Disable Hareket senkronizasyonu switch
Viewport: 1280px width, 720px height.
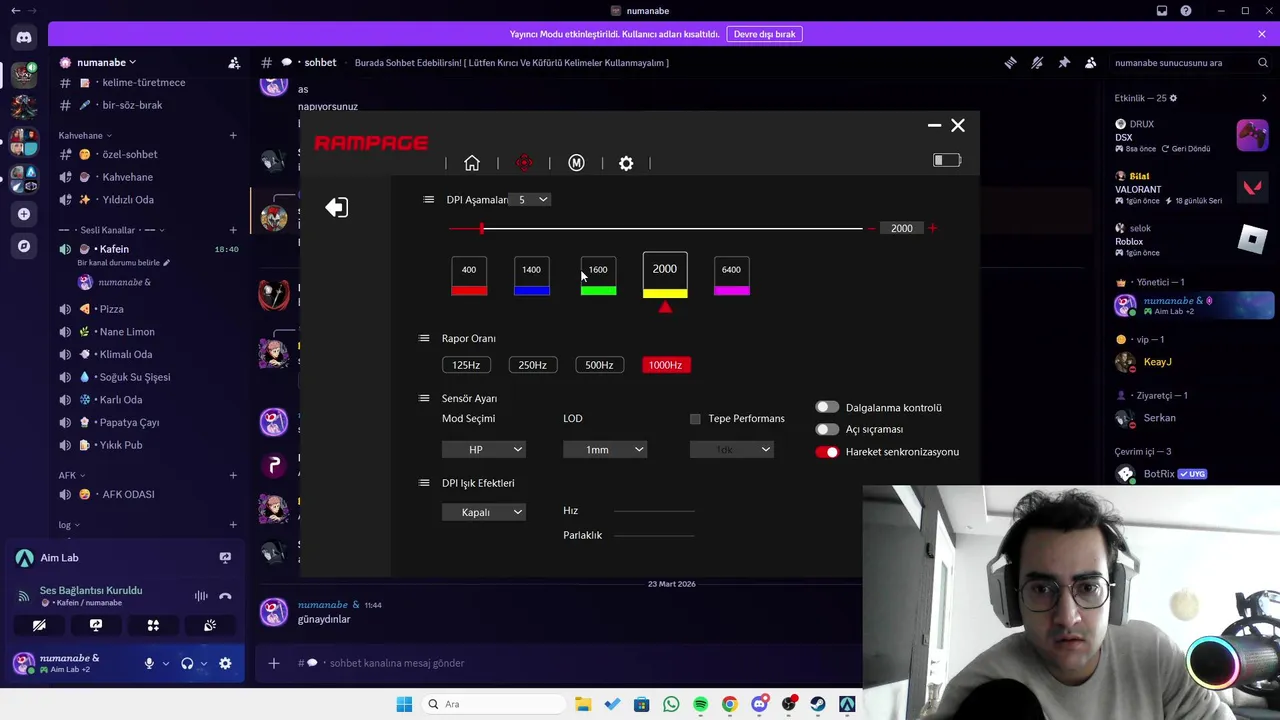827,452
